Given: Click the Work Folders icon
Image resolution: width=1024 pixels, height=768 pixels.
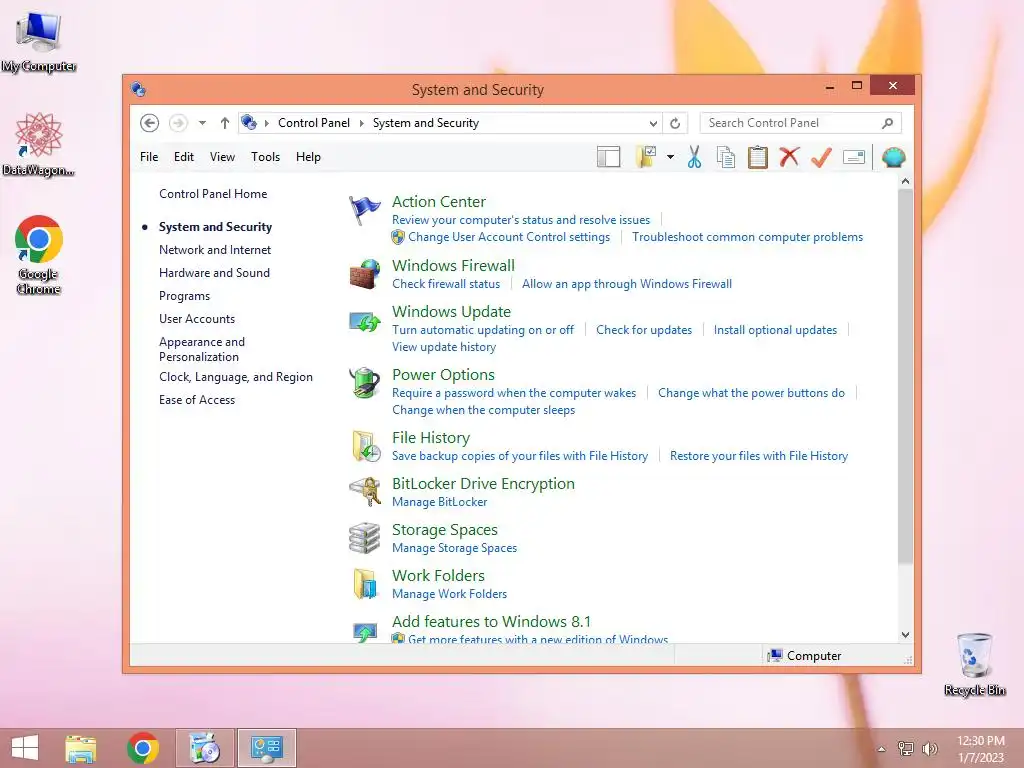Looking at the screenshot, I should (365, 583).
